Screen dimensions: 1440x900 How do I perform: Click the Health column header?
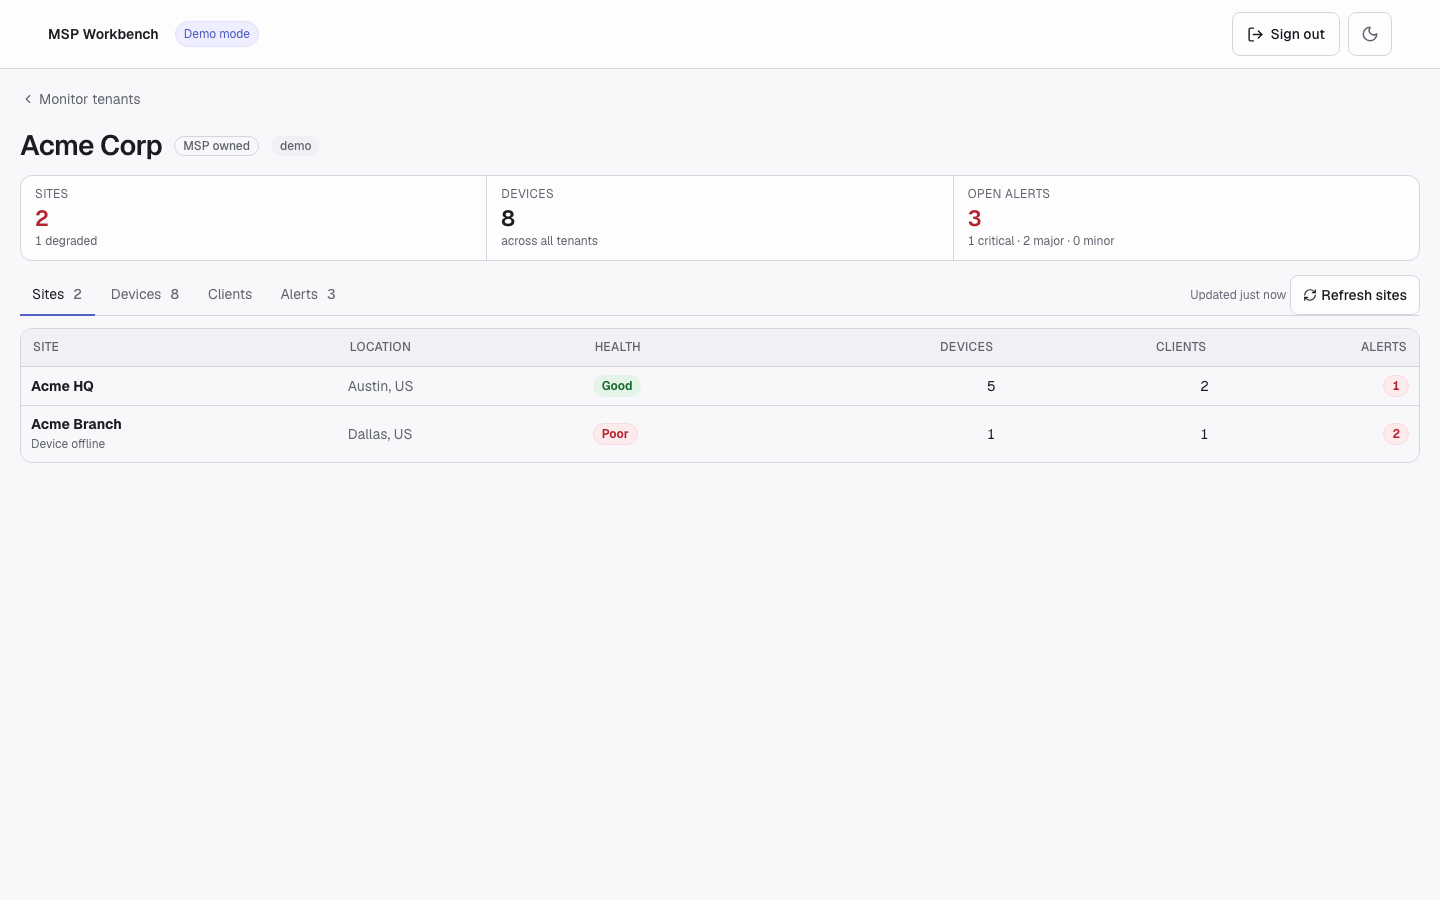[618, 347]
